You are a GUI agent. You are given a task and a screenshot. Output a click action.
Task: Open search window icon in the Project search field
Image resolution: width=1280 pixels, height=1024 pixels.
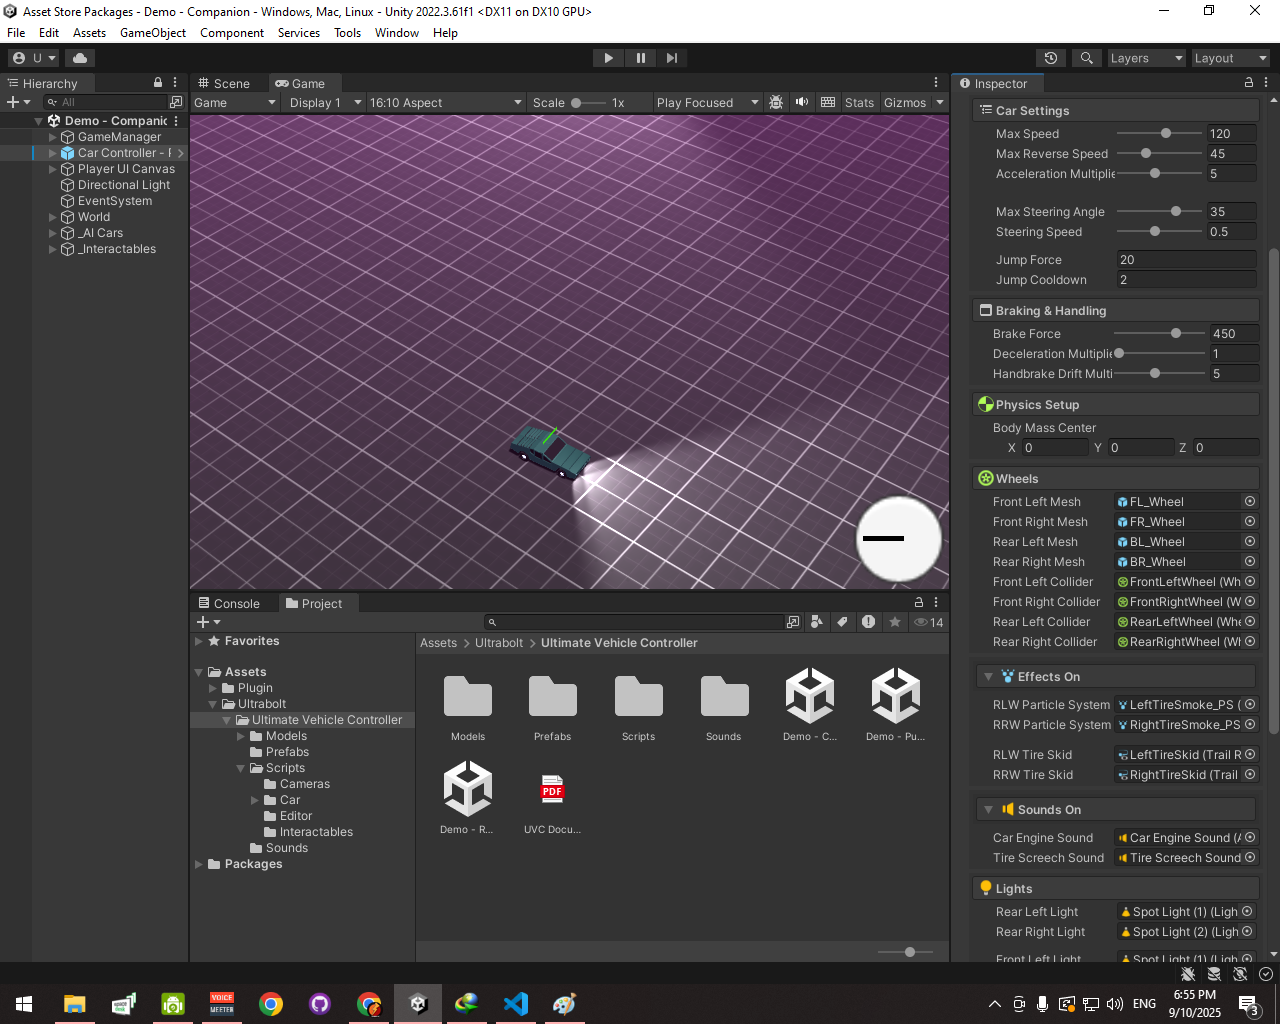pyautogui.click(x=793, y=622)
